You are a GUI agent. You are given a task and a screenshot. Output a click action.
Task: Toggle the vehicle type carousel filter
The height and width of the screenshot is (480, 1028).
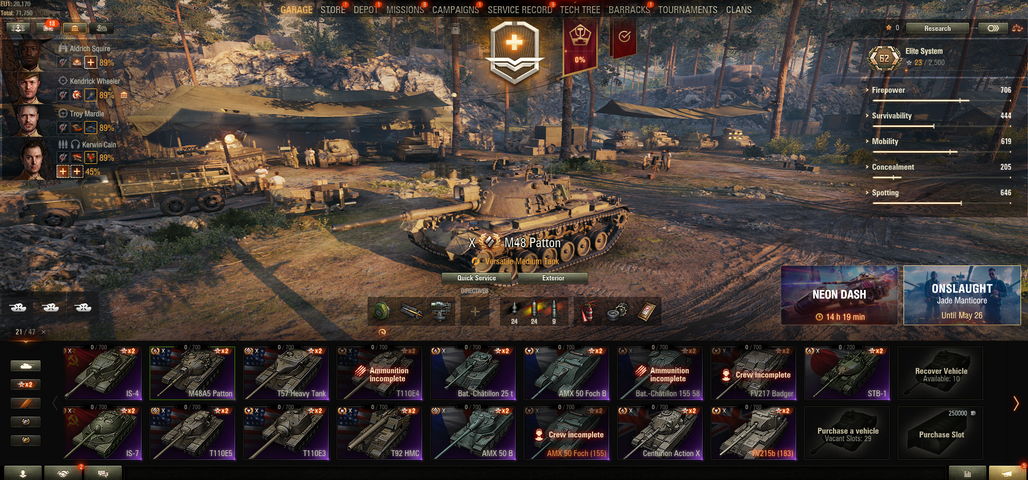[26, 366]
